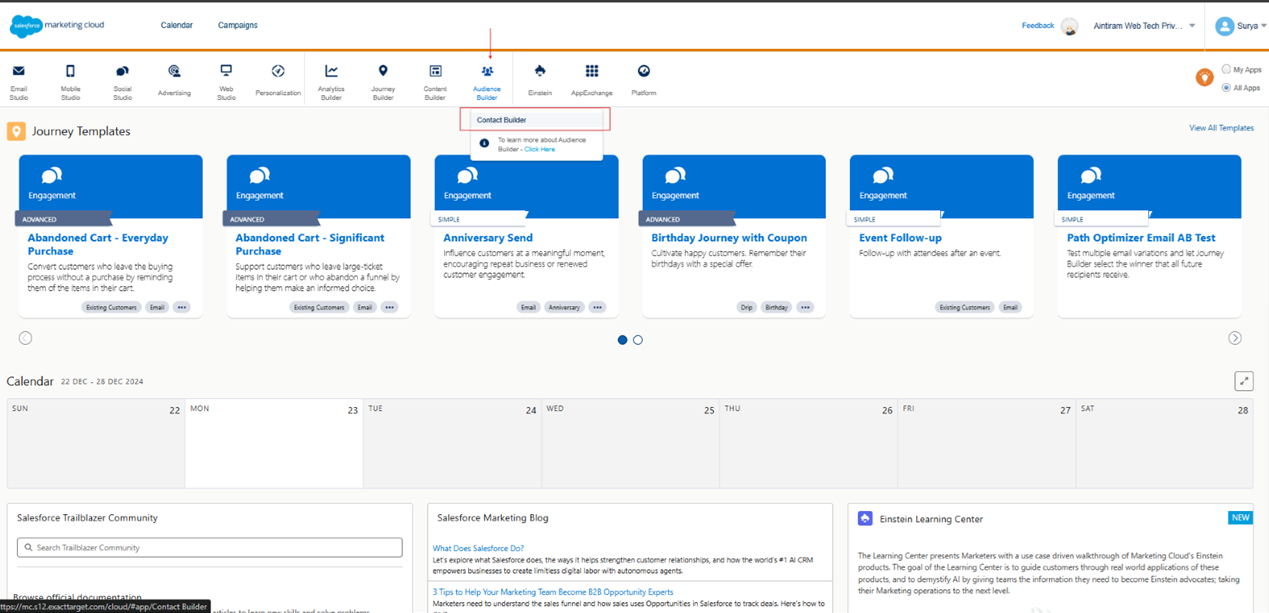Open Mobile Studio app icon
Image resolution: width=1269 pixels, height=613 pixels.
70,72
